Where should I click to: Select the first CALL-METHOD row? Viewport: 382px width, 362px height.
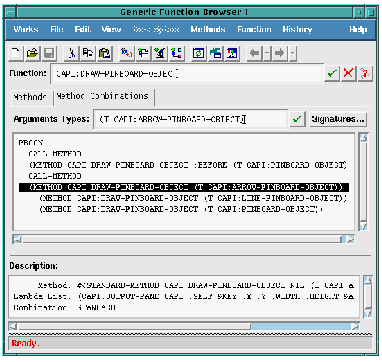[x=55, y=154]
